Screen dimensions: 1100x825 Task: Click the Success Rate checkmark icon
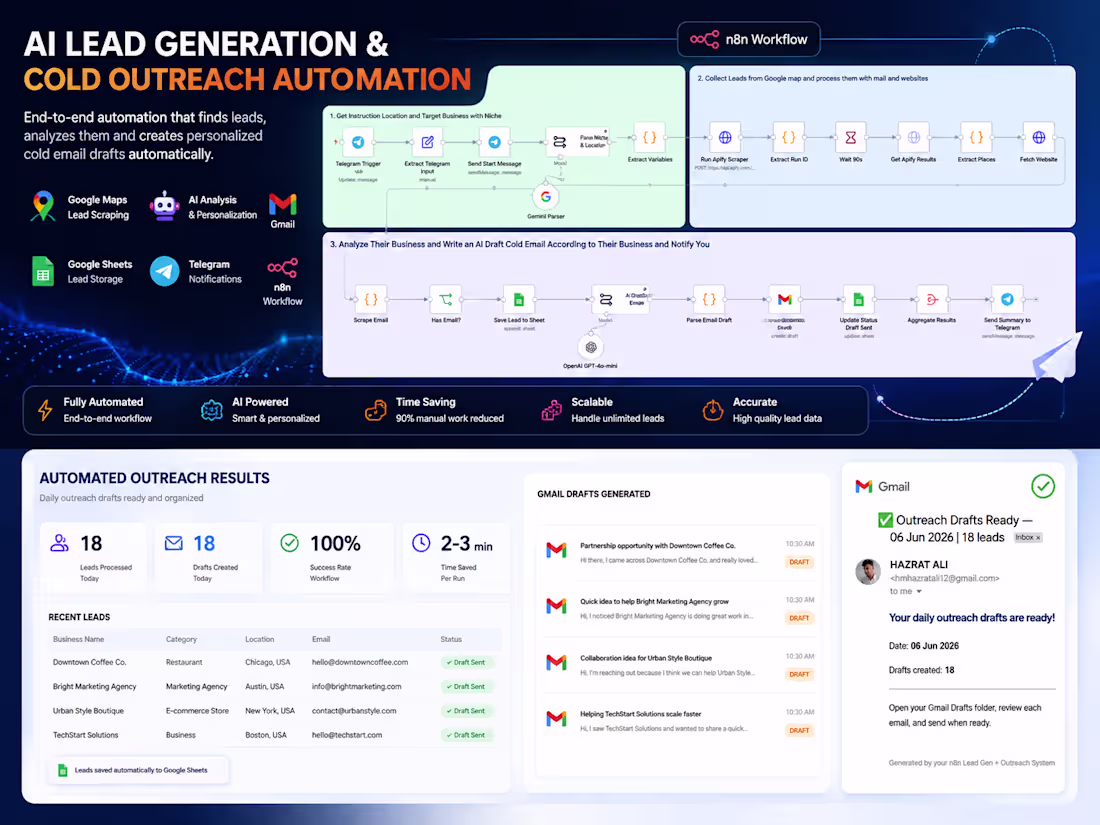pyautogui.click(x=290, y=543)
